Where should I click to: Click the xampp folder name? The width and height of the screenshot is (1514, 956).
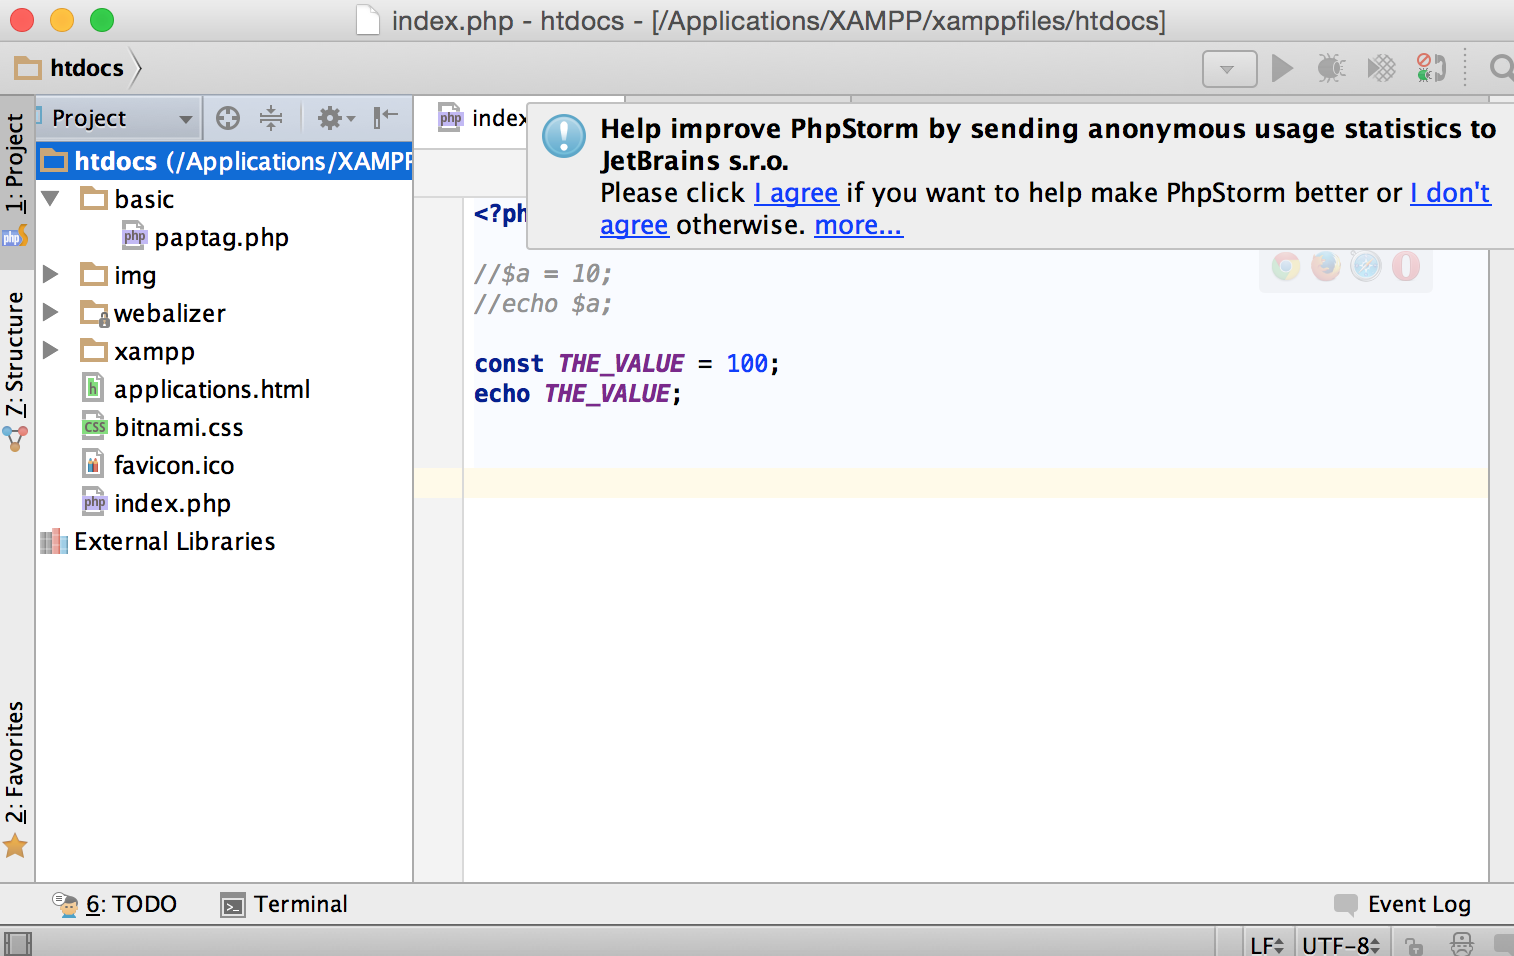point(154,352)
